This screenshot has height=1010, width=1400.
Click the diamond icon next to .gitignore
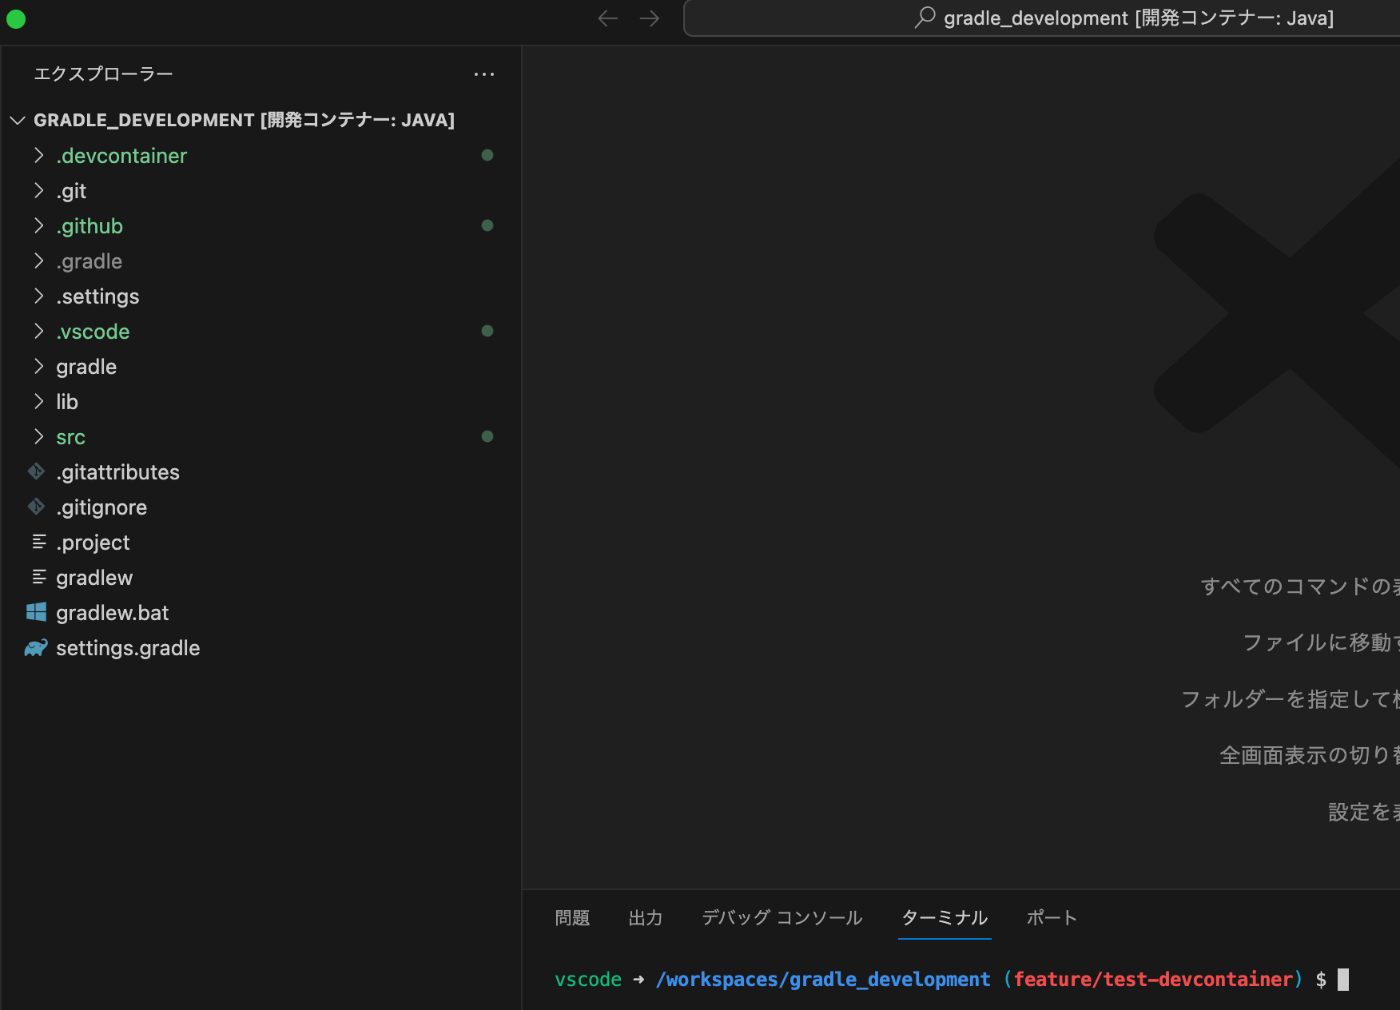pyautogui.click(x=36, y=507)
